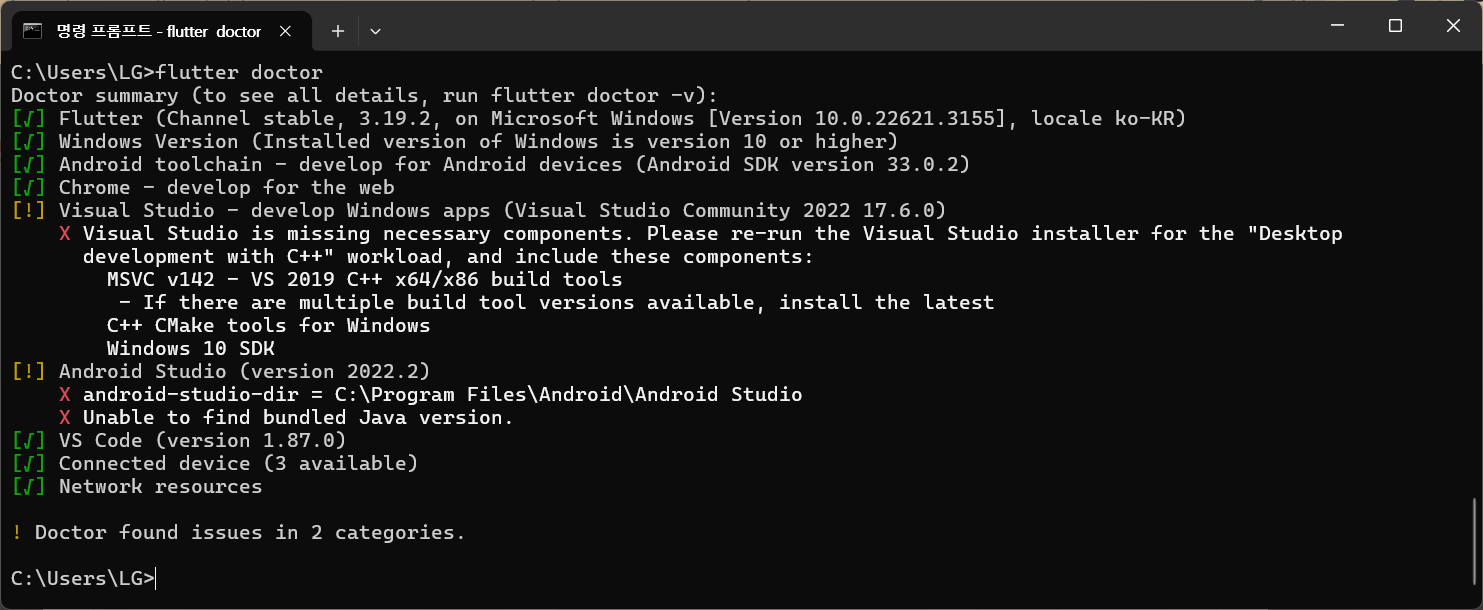Click the 'Windows Version' check line
The width and height of the screenshot is (1483, 610).
[455, 142]
